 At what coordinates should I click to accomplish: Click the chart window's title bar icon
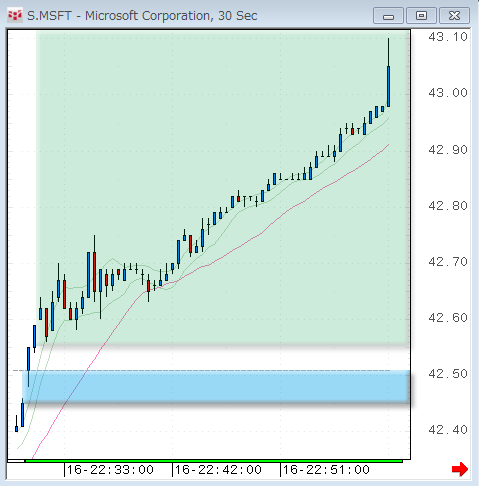(x=15, y=16)
